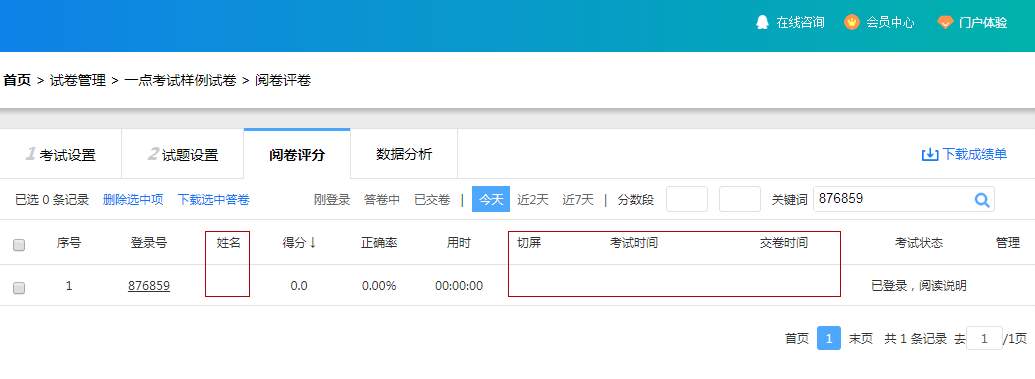Click the 正确率 column header

coord(379,243)
